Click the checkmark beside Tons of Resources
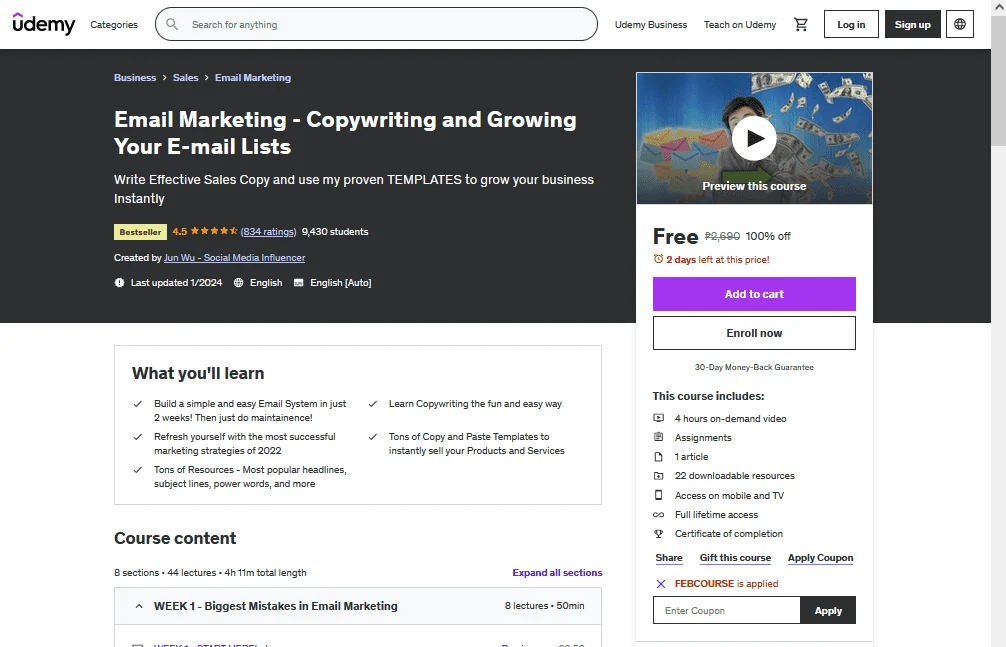Screen dimensions: 1006x647 (x=137, y=470)
